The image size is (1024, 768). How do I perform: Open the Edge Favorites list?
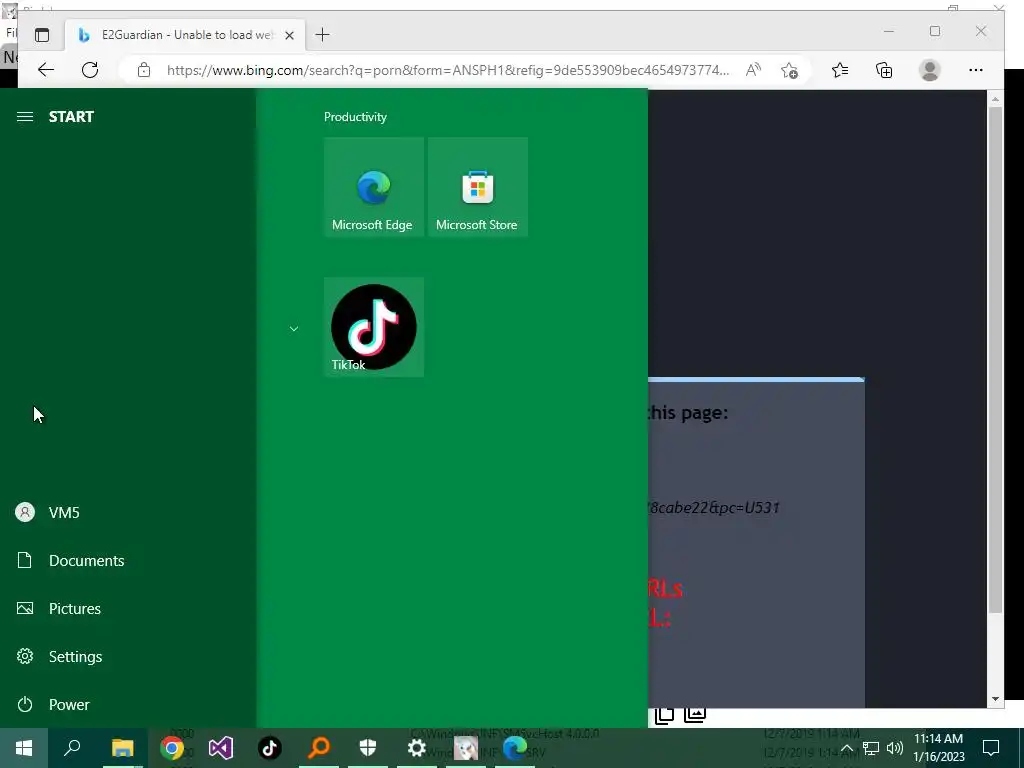pos(840,70)
